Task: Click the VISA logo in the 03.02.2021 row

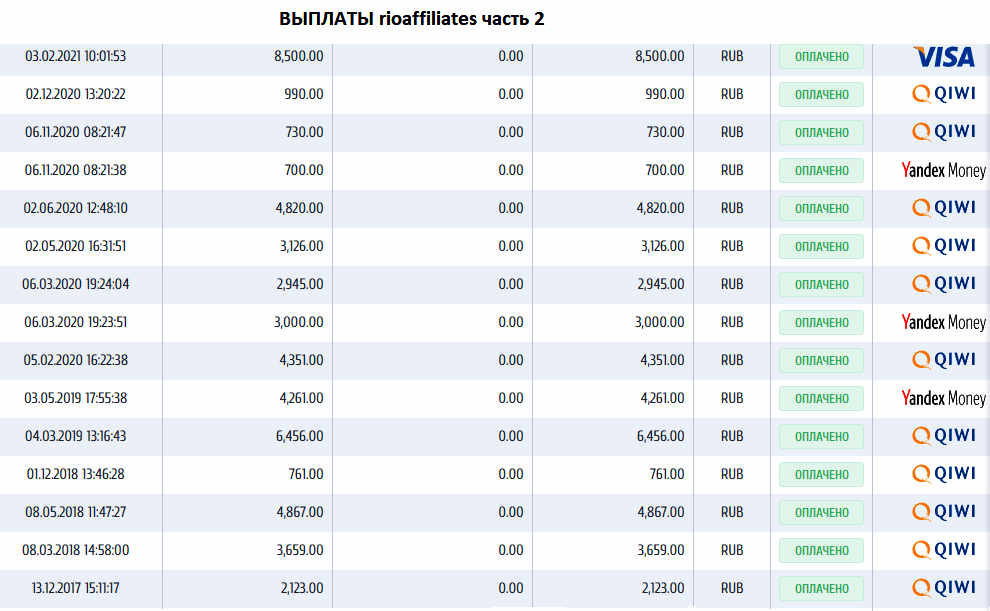Action: click(x=944, y=57)
